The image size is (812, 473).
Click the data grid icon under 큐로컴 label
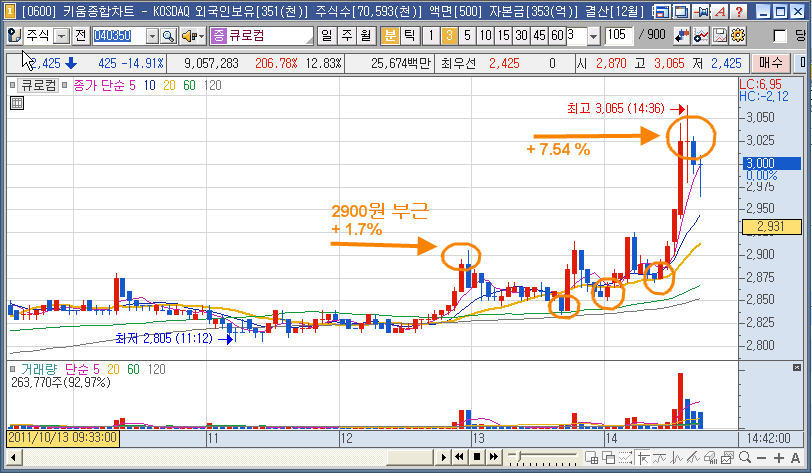pyautogui.click(x=17, y=103)
